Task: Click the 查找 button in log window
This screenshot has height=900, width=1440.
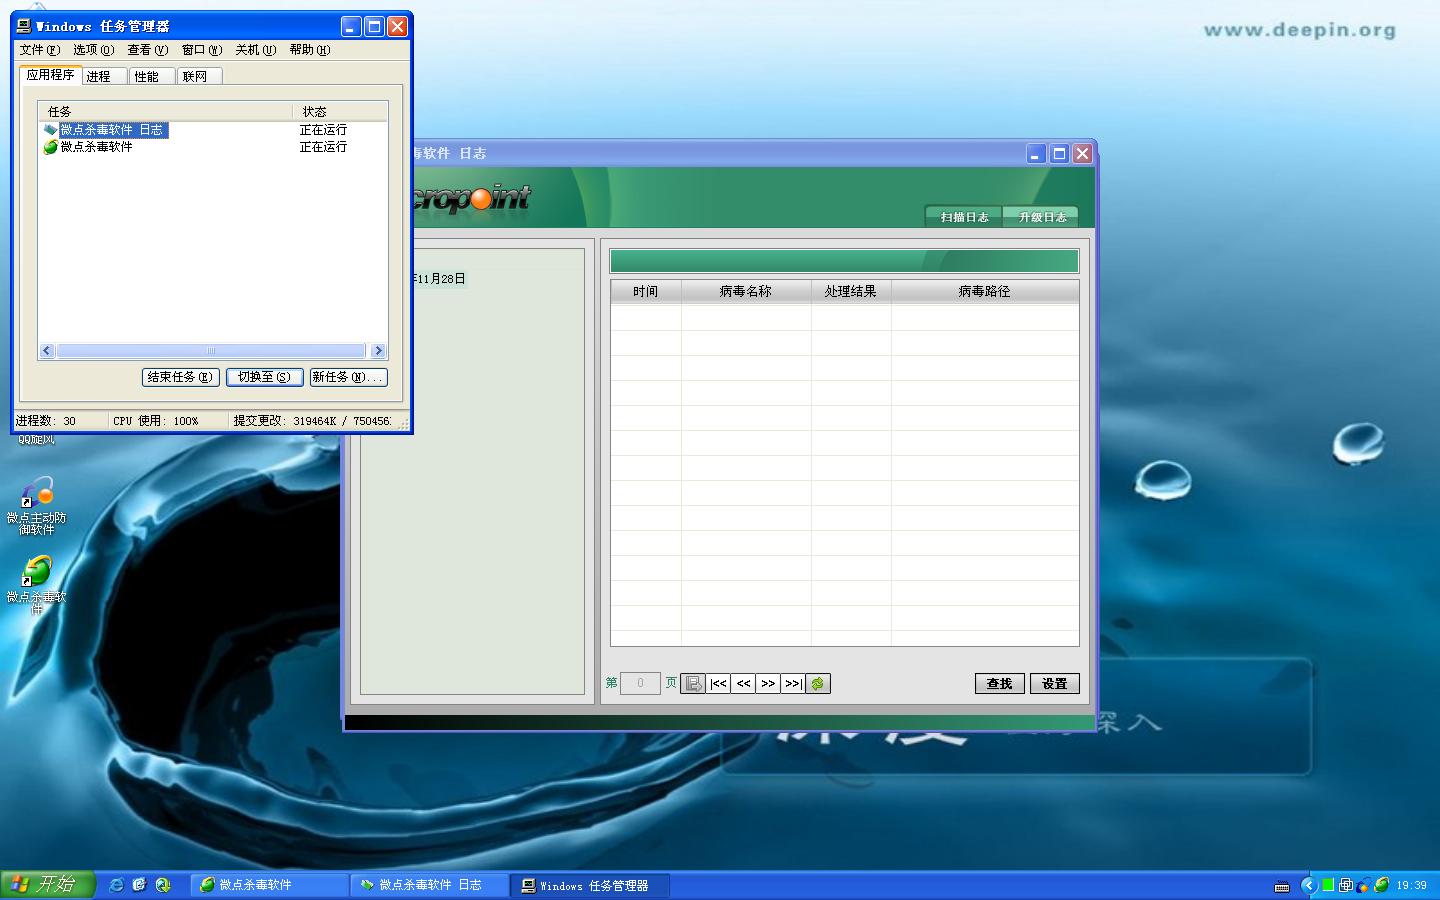Action: point(1000,684)
